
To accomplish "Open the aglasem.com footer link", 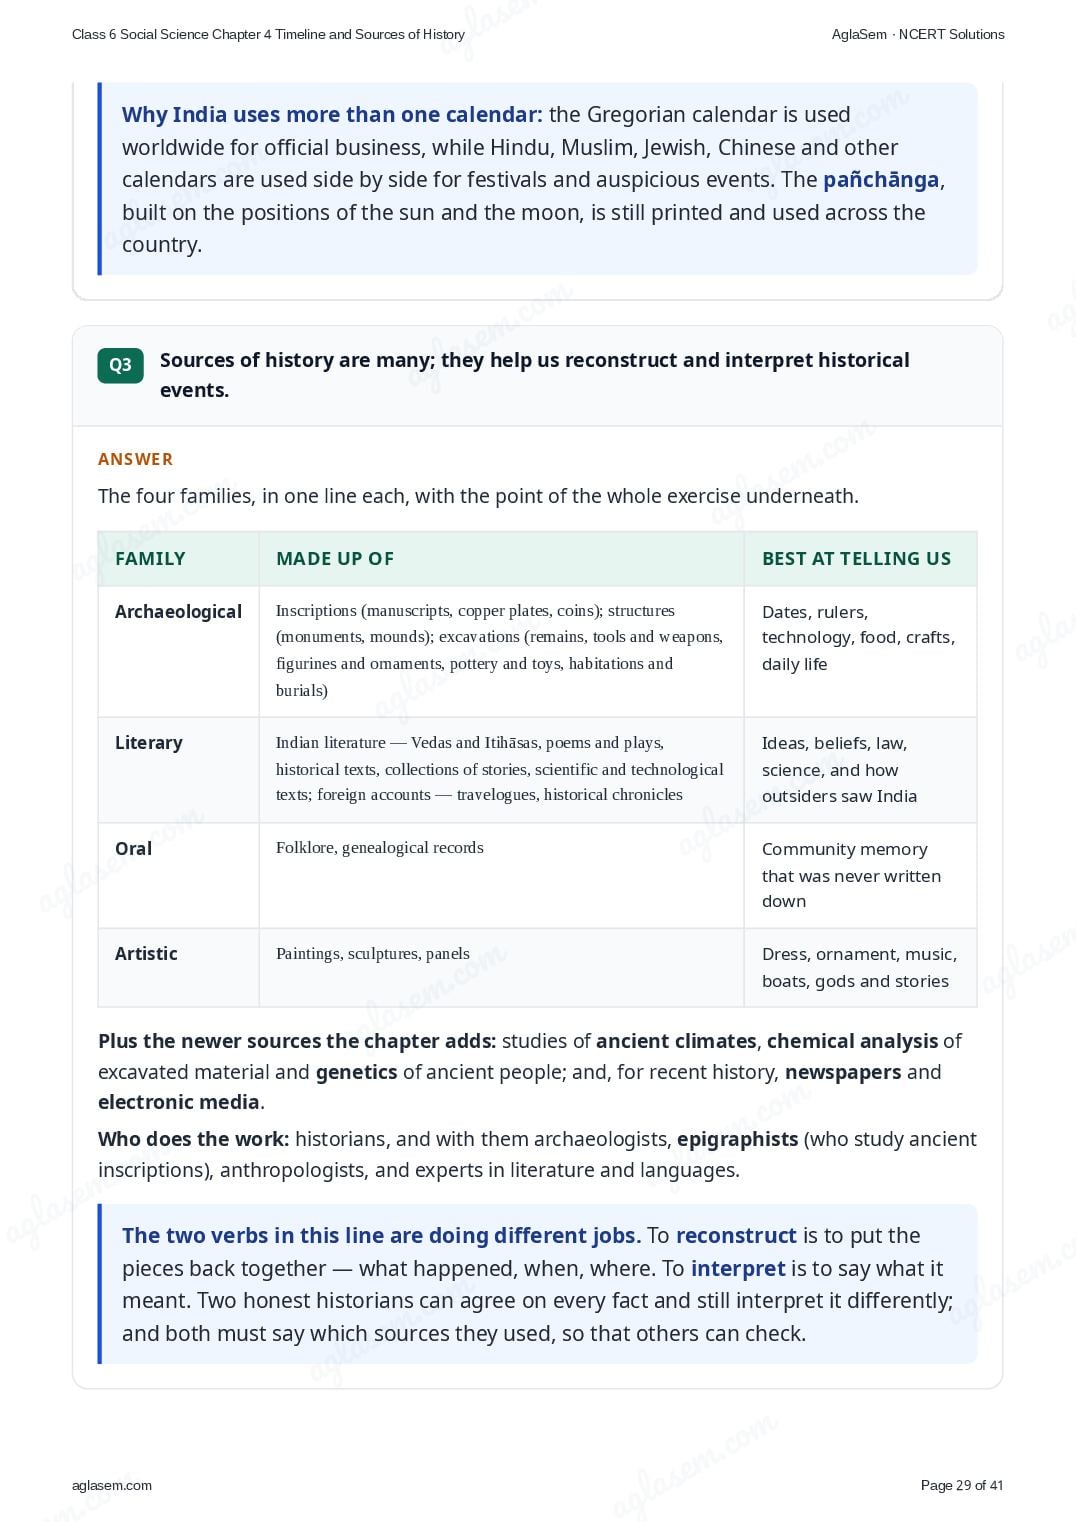I will tap(112, 1485).
